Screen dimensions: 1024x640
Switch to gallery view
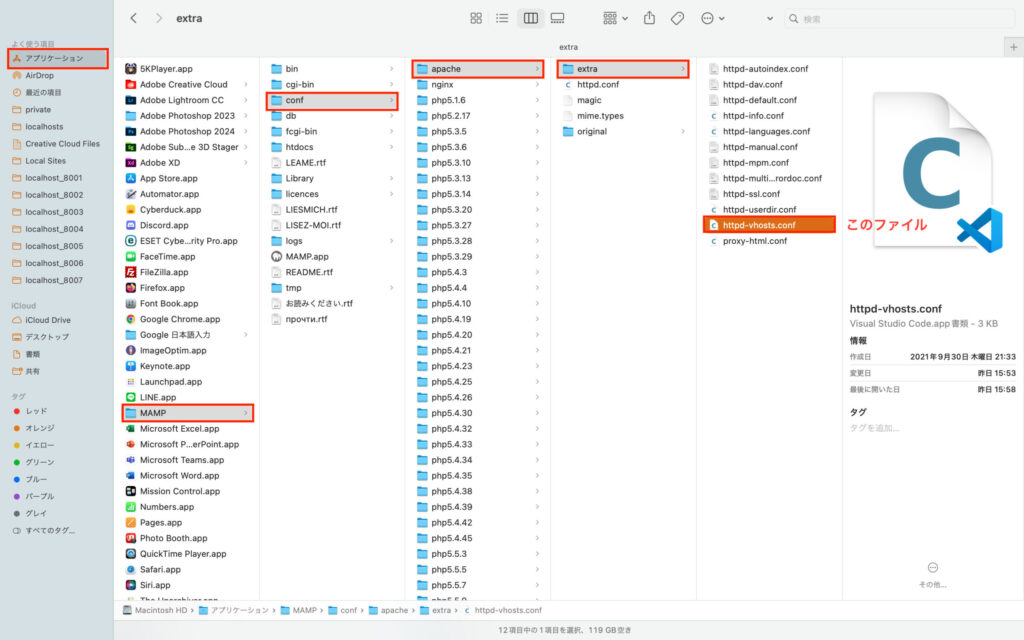click(x=558, y=18)
